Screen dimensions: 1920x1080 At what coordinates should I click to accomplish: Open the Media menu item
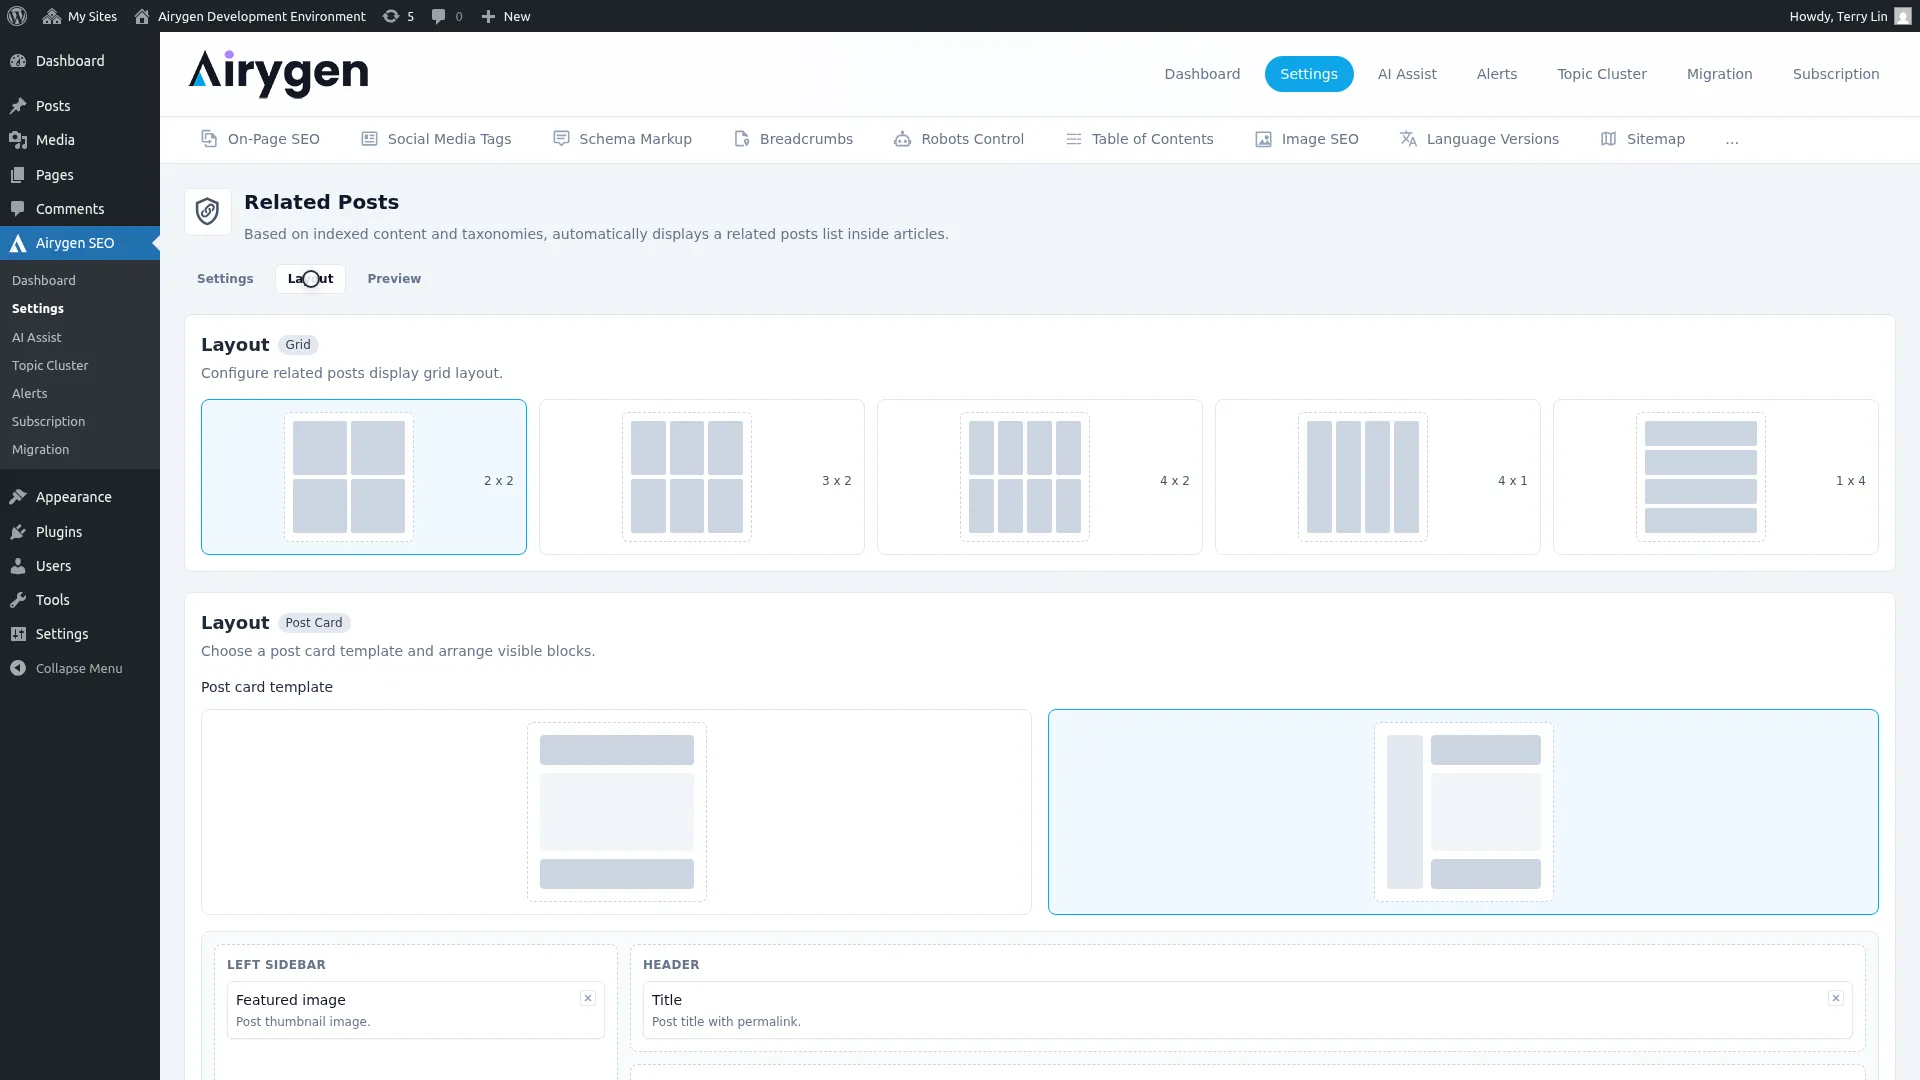pos(80,140)
